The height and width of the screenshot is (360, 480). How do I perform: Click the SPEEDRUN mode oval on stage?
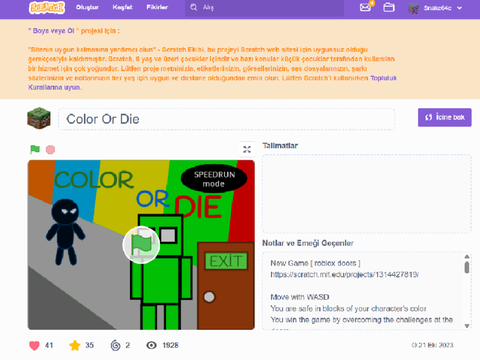(214, 179)
